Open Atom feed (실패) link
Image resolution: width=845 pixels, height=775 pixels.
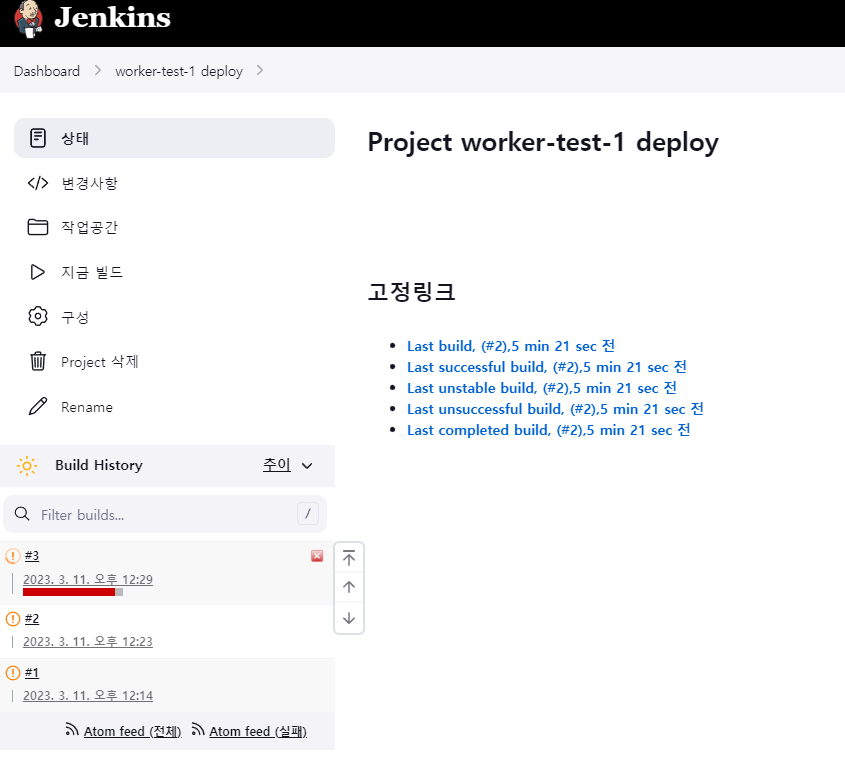(x=258, y=731)
